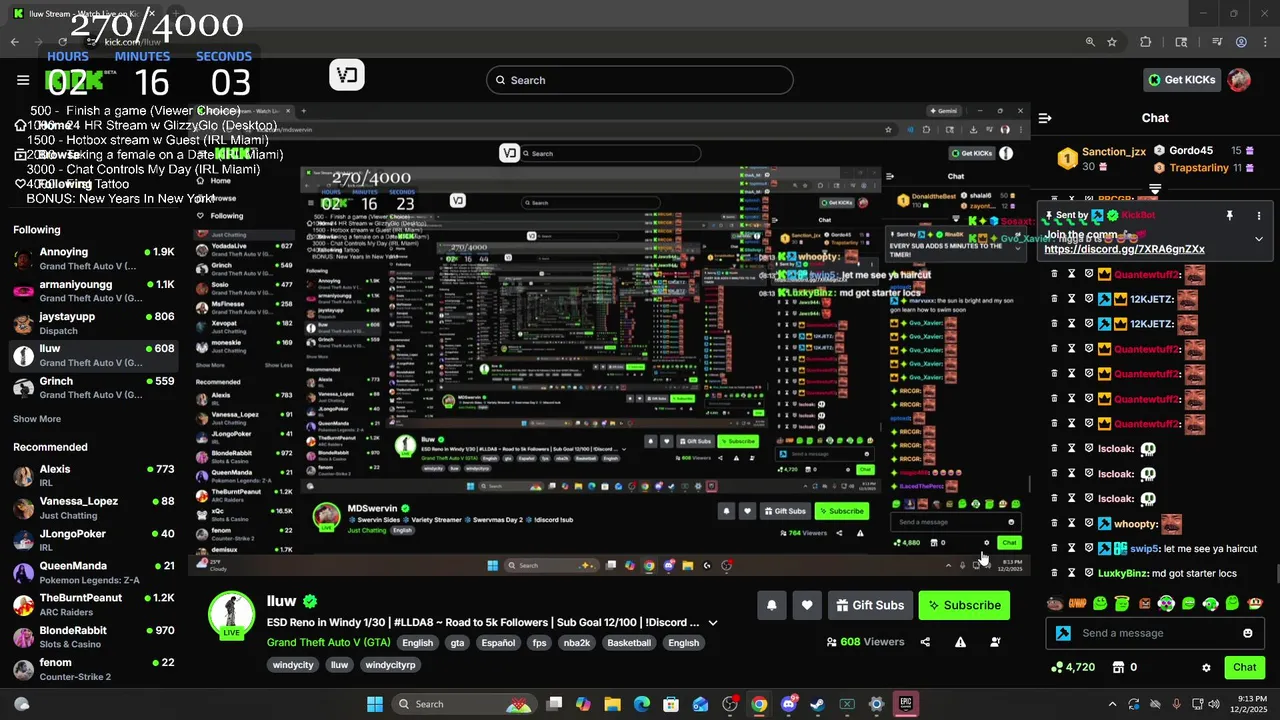Open Epic Games Launcher from taskbar
1280x720 pixels.
point(905,704)
